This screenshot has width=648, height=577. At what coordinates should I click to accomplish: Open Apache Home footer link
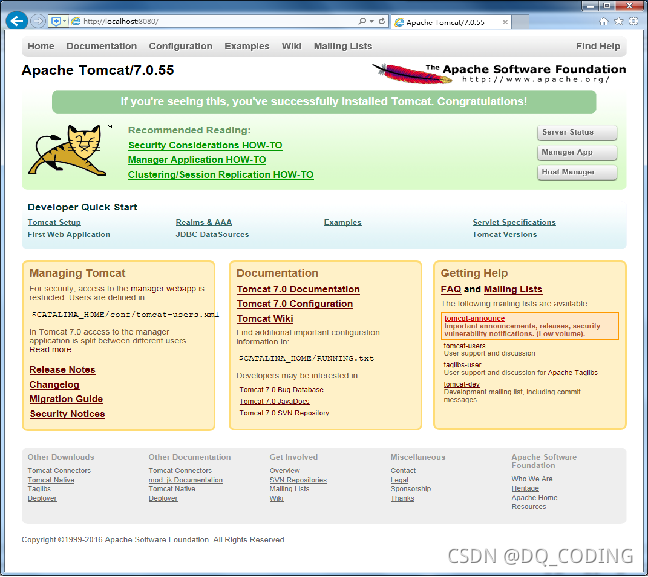(534, 498)
